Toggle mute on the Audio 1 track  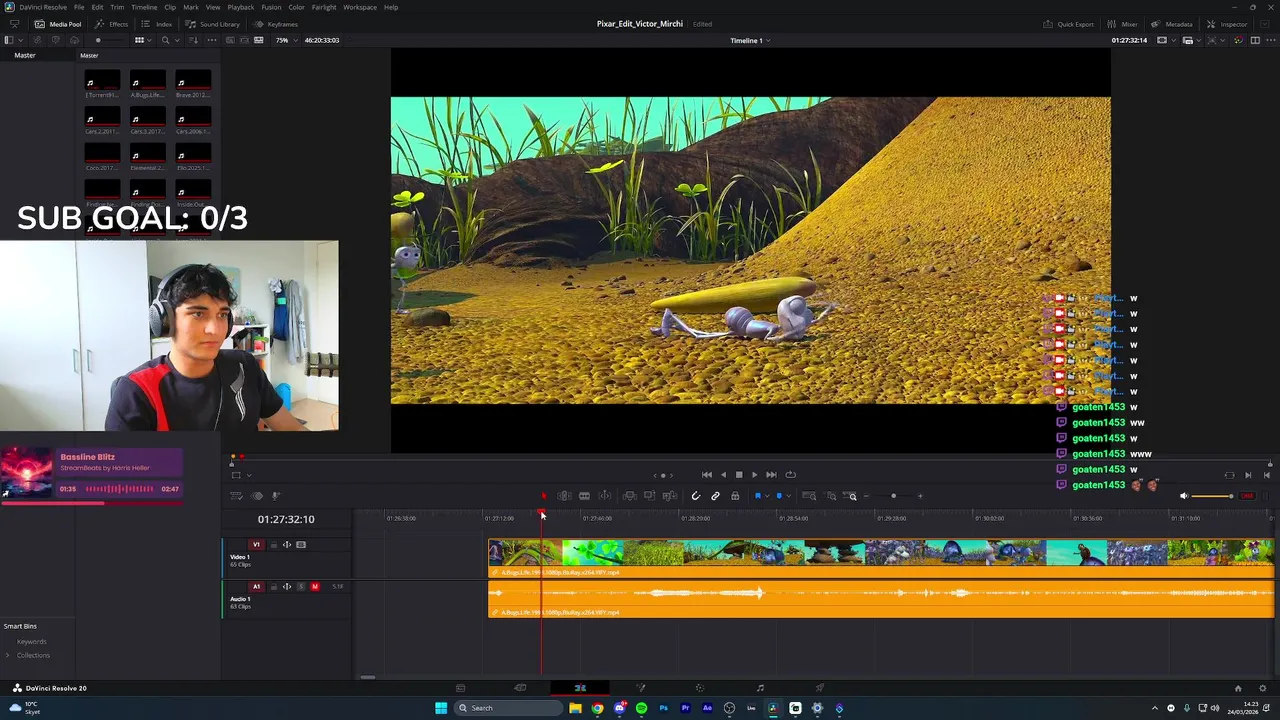click(315, 587)
